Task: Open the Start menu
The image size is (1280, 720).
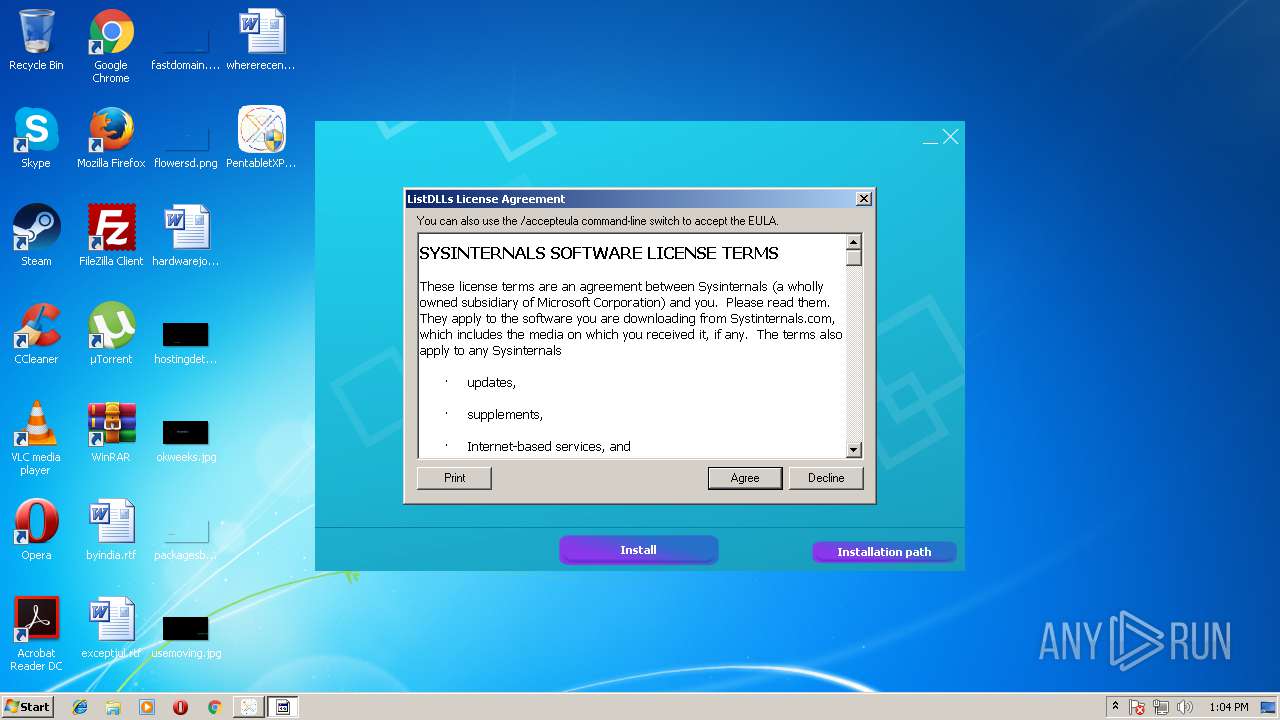Action: tap(27, 707)
